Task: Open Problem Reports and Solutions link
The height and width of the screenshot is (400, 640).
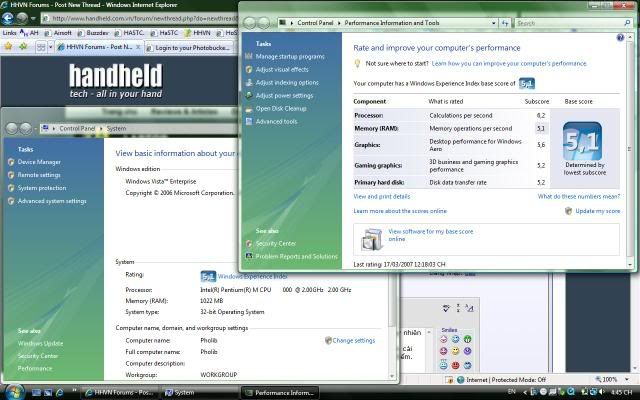Action: pos(296,256)
